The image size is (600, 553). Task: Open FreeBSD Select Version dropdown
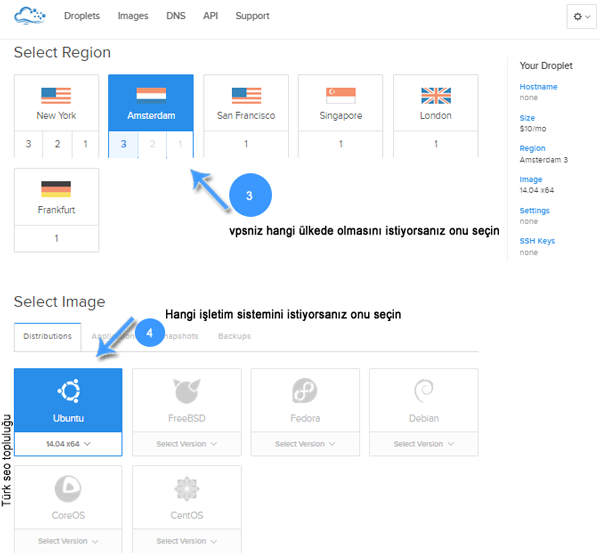[187, 444]
